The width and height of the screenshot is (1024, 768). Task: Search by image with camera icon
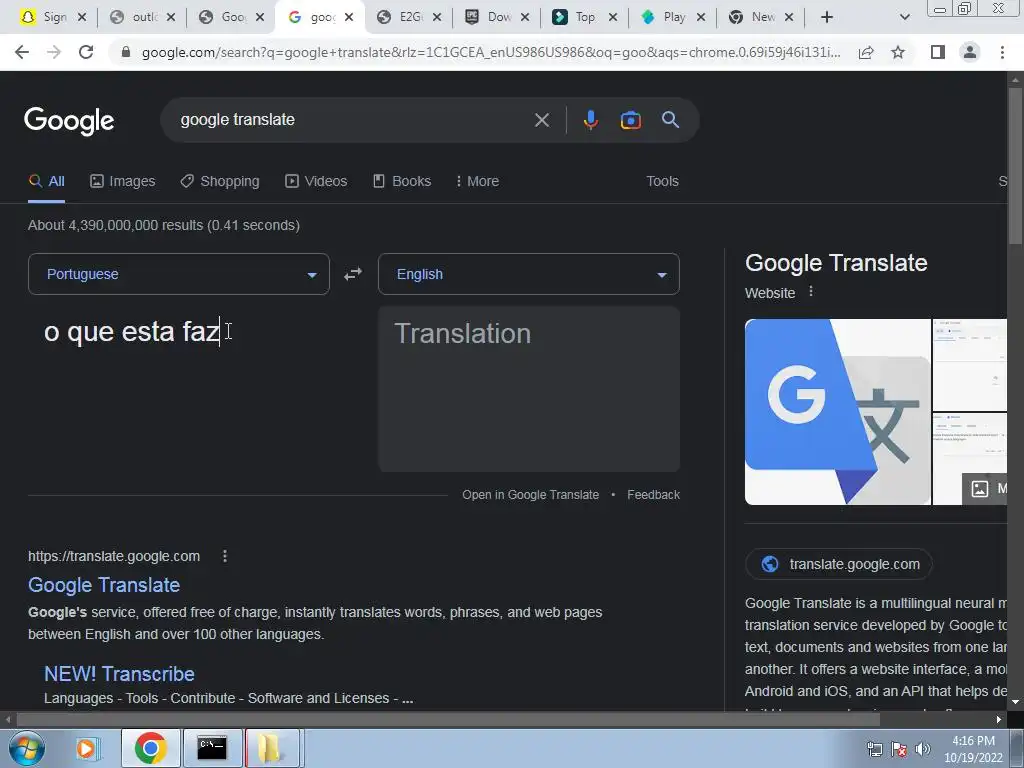tap(630, 120)
